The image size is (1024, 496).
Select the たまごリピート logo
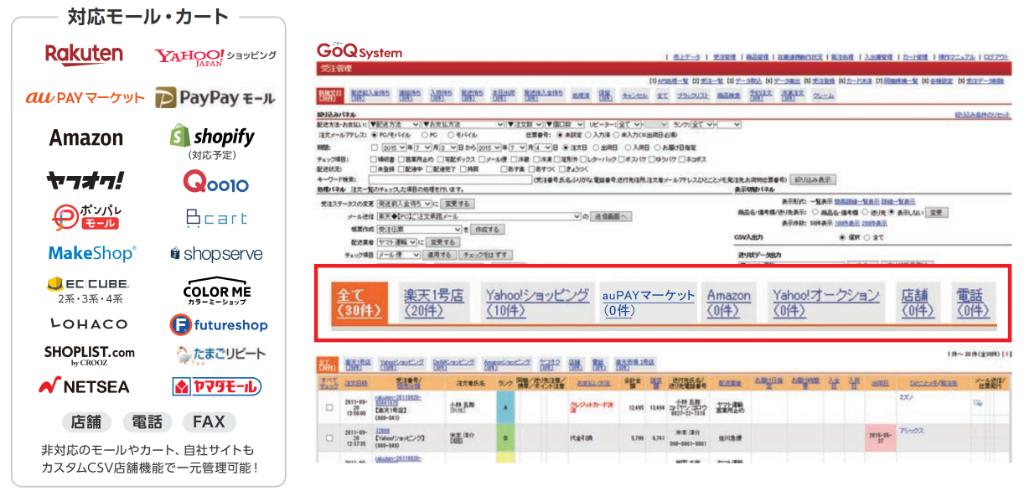221,354
